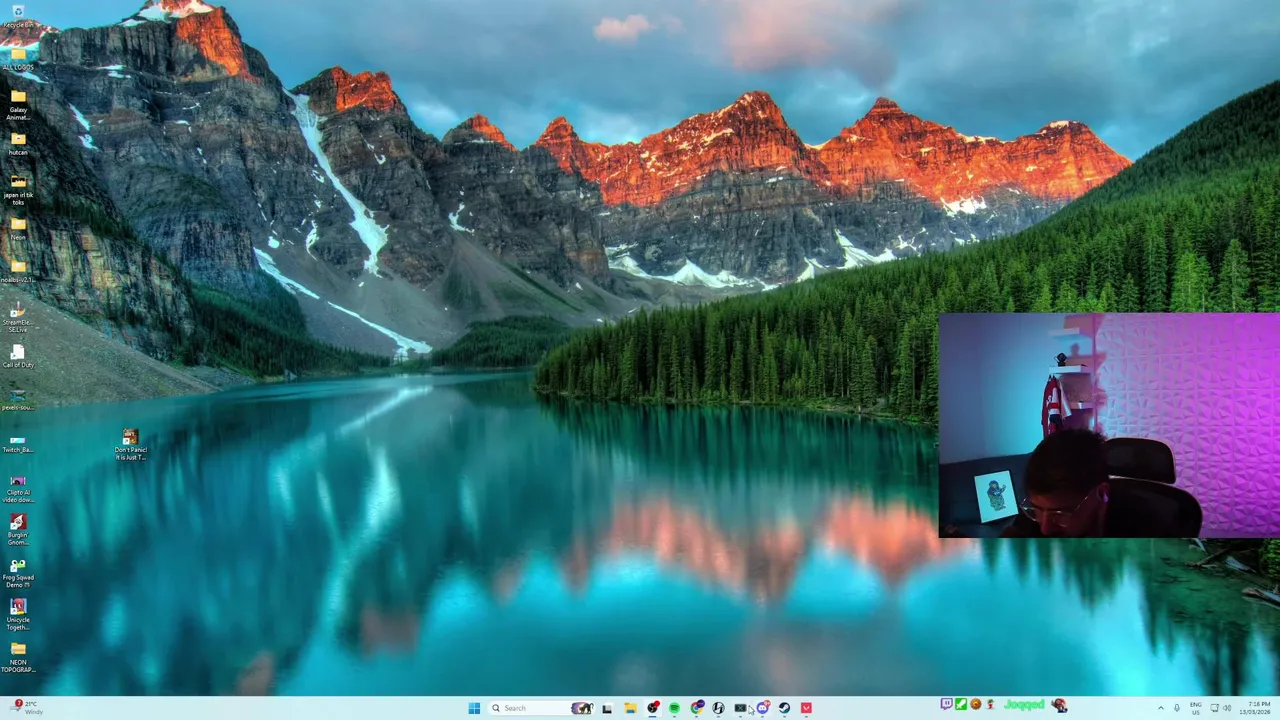The width and height of the screenshot is (1280, 720).
Task: Open Google Chrome from the taskbar
Action: point(697,708)
